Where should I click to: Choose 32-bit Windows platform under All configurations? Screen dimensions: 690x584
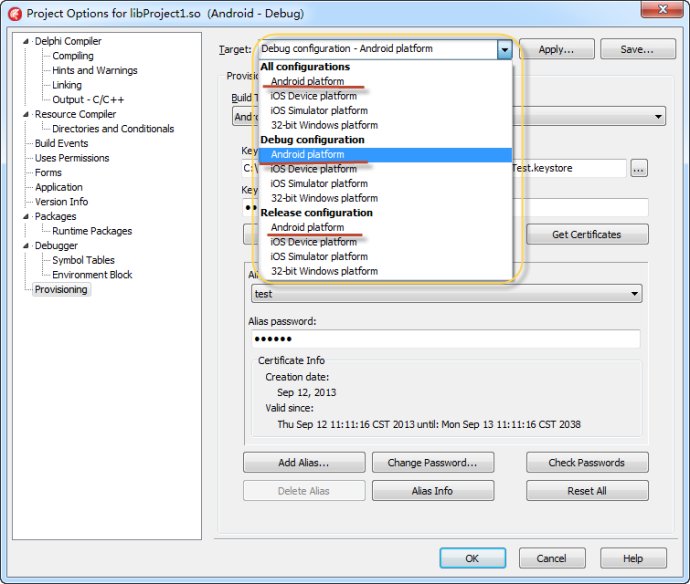[324, 125]
